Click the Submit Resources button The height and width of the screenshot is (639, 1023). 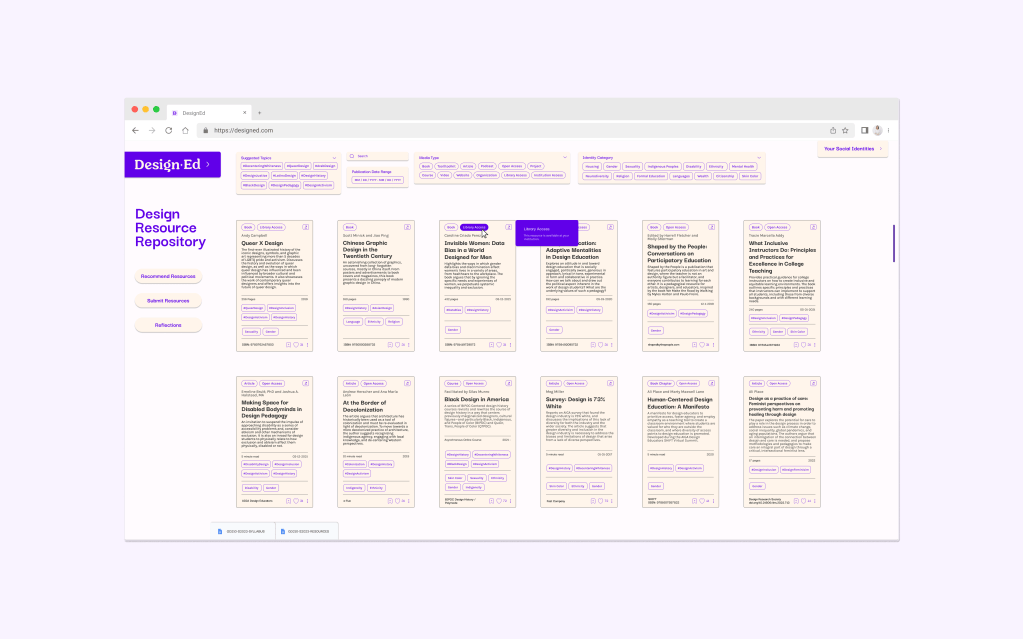(x=168, y=300)
